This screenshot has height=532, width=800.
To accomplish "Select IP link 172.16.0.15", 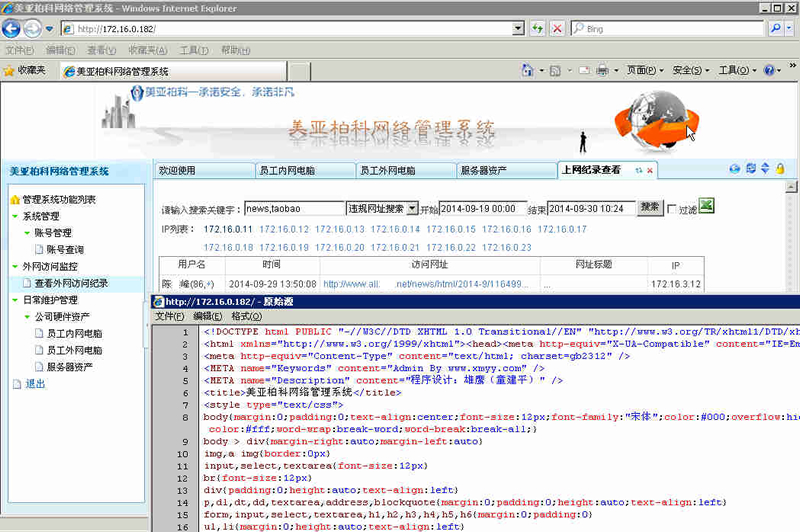I will pyautogui.click(x=451, y=230).
